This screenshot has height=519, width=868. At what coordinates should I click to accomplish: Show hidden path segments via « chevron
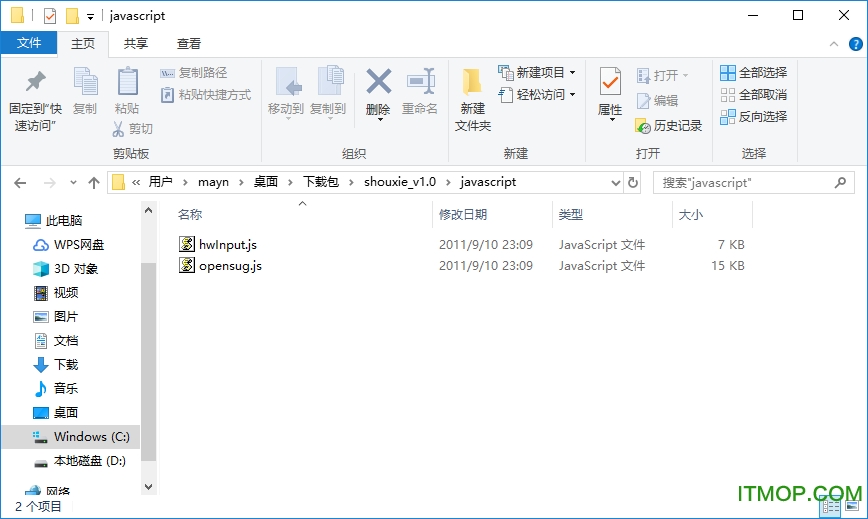click(x=136, y=182)
